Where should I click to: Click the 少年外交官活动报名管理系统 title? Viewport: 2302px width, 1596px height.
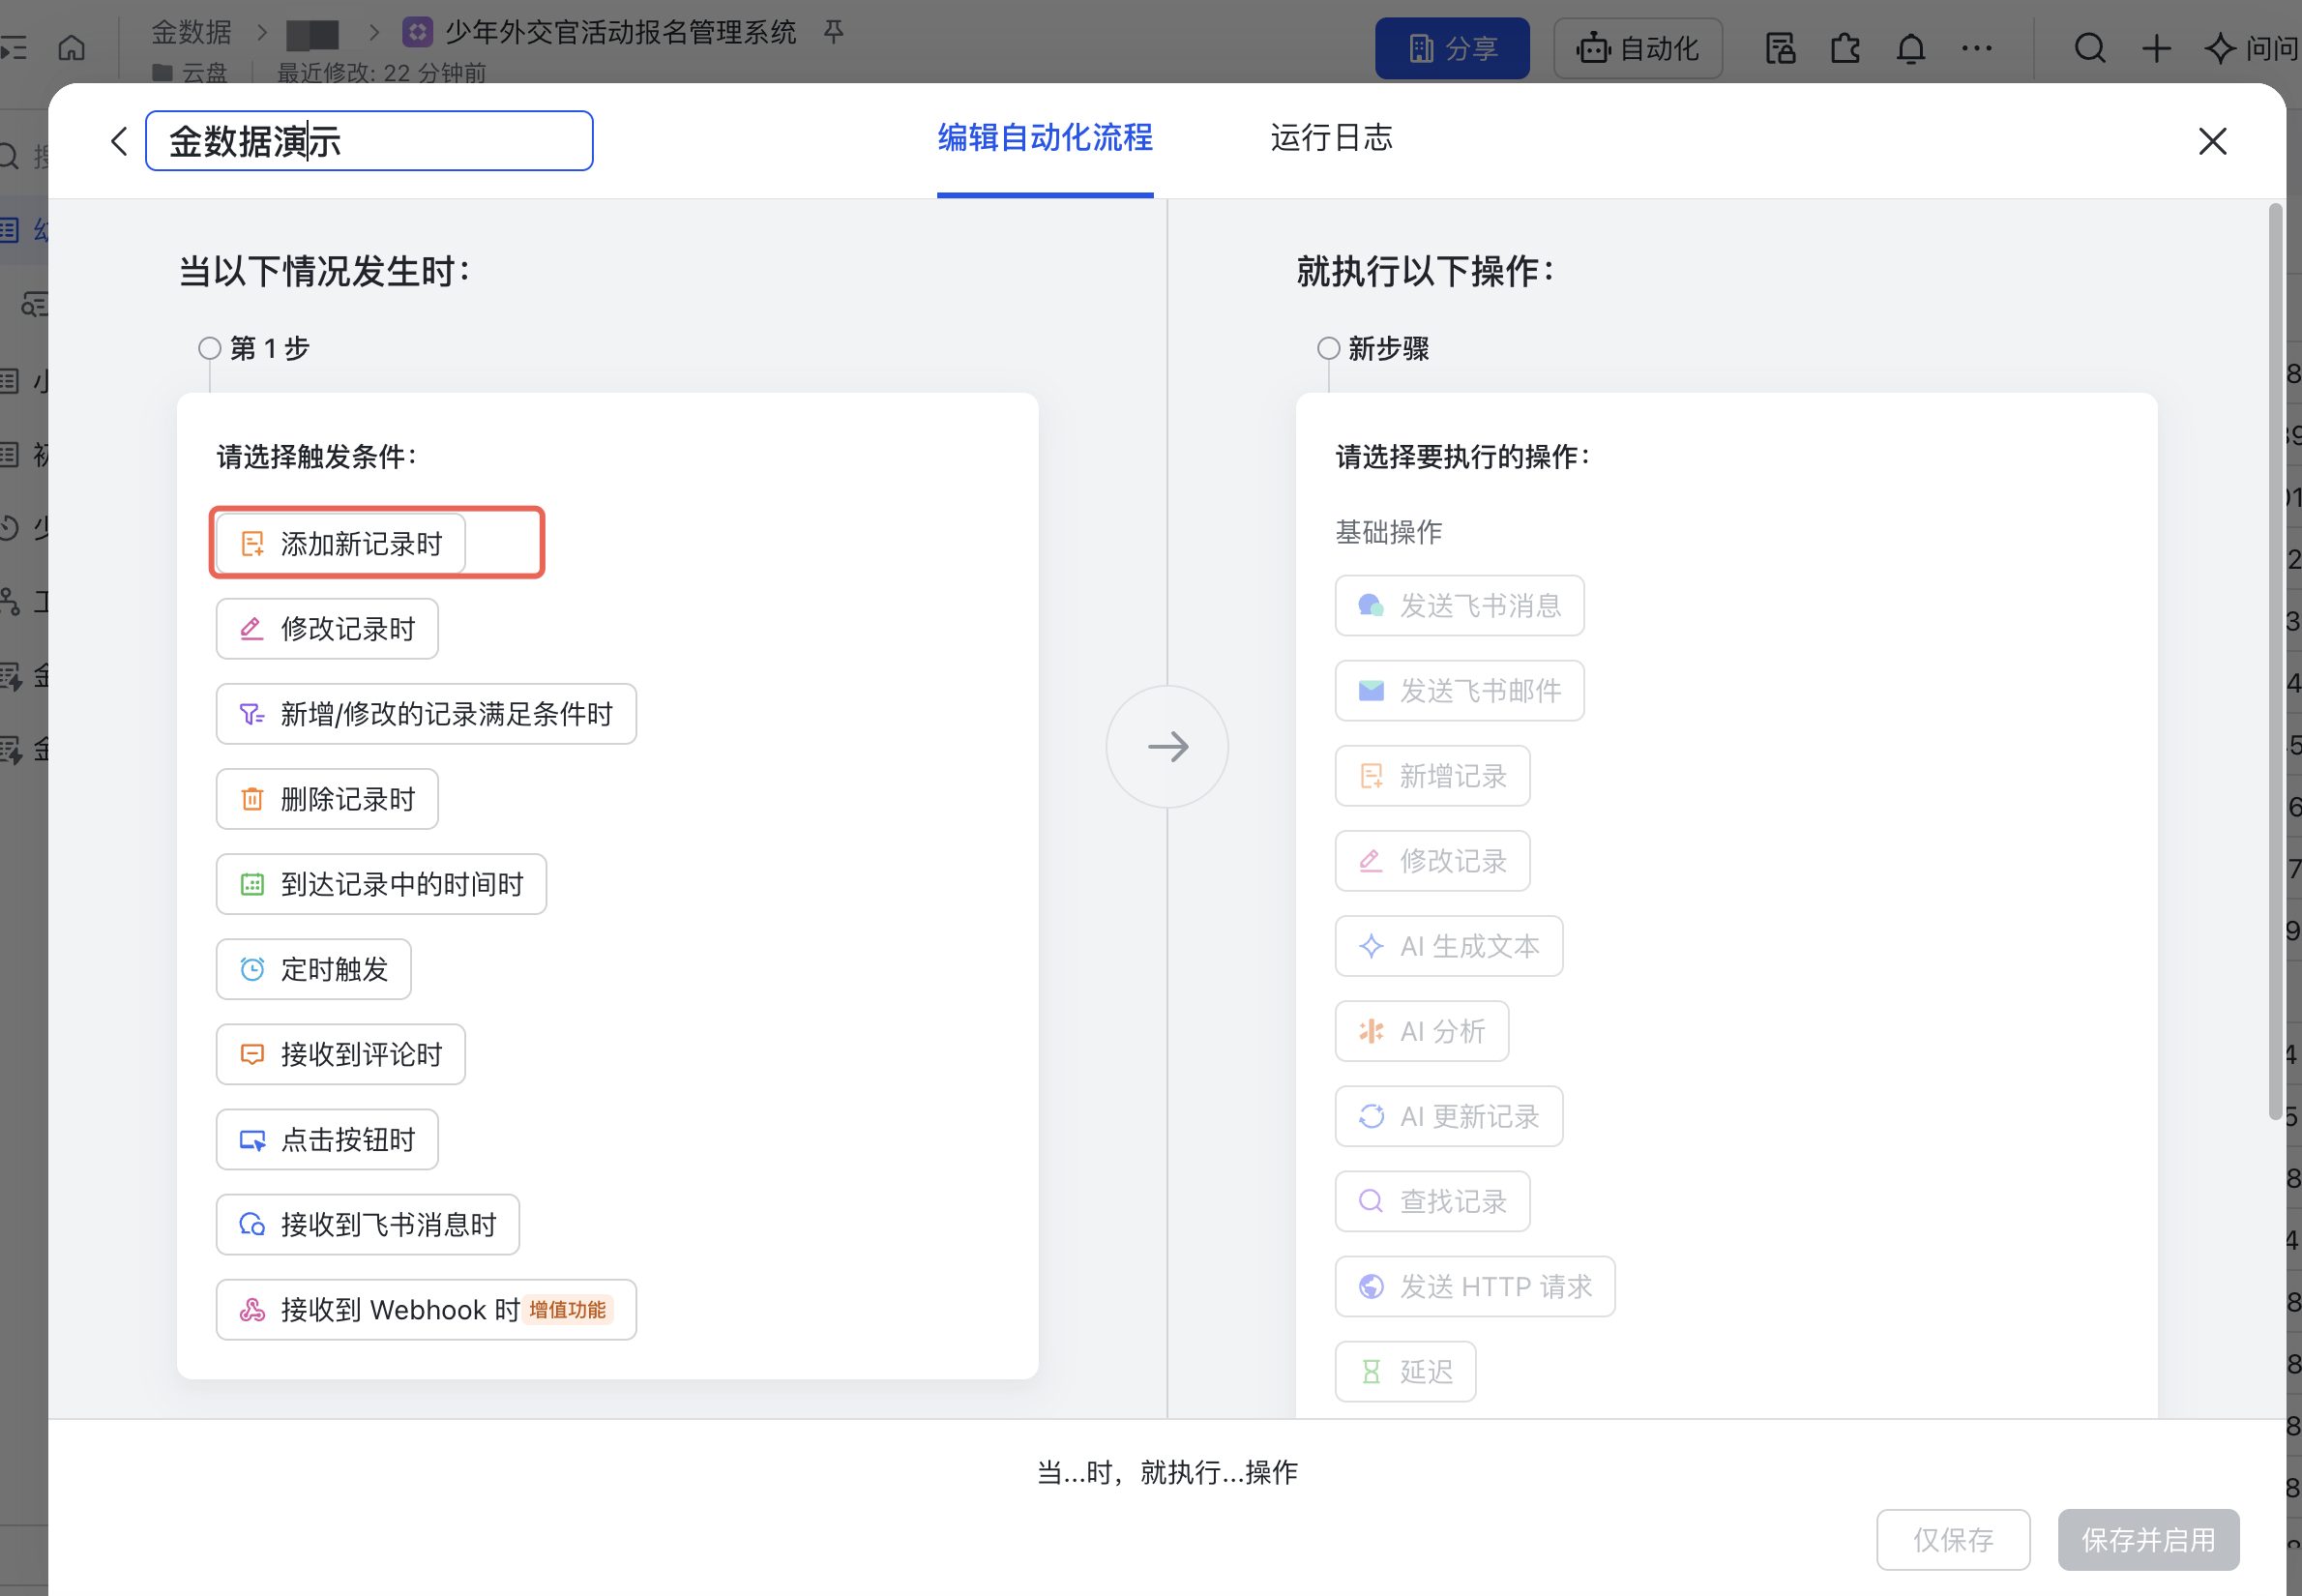620,32
